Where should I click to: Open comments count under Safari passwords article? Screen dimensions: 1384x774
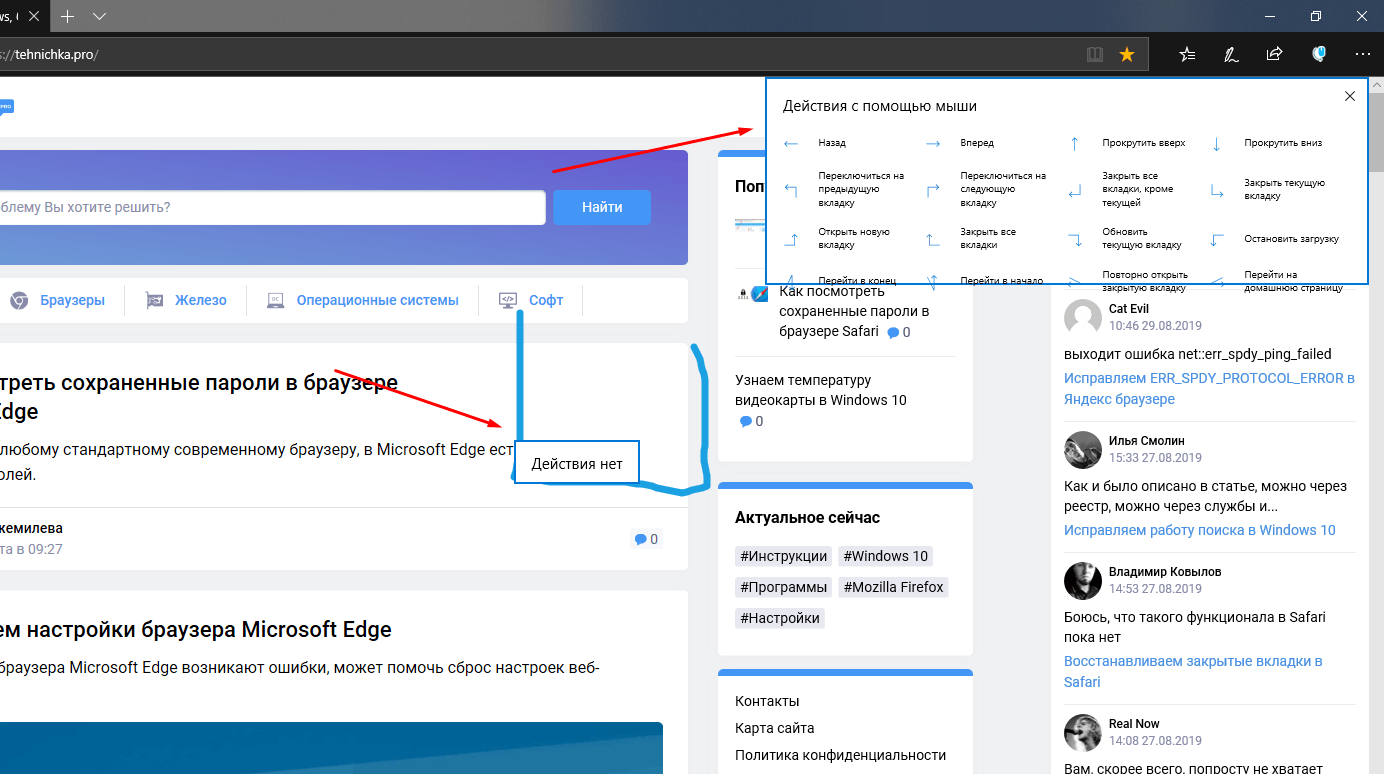(899, 332)
